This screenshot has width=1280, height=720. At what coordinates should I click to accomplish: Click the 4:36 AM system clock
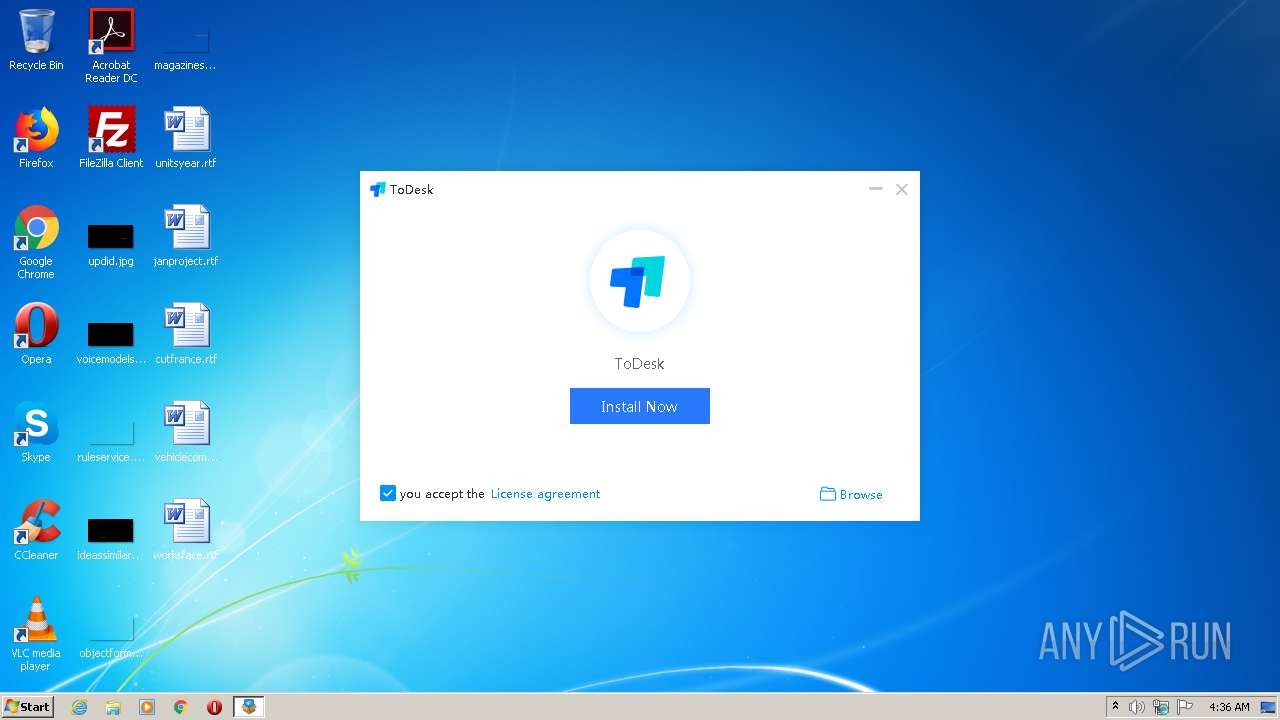tap(1229, 707)
